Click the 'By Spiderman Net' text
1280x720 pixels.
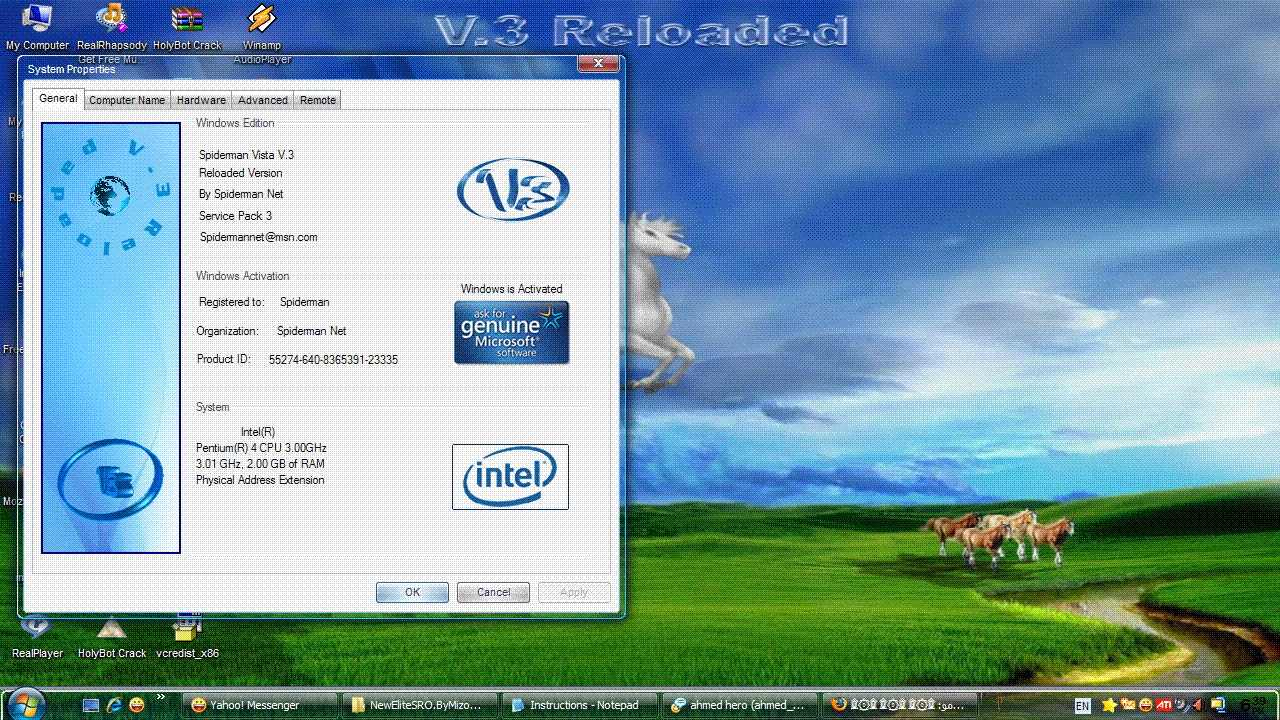point(241,194)
